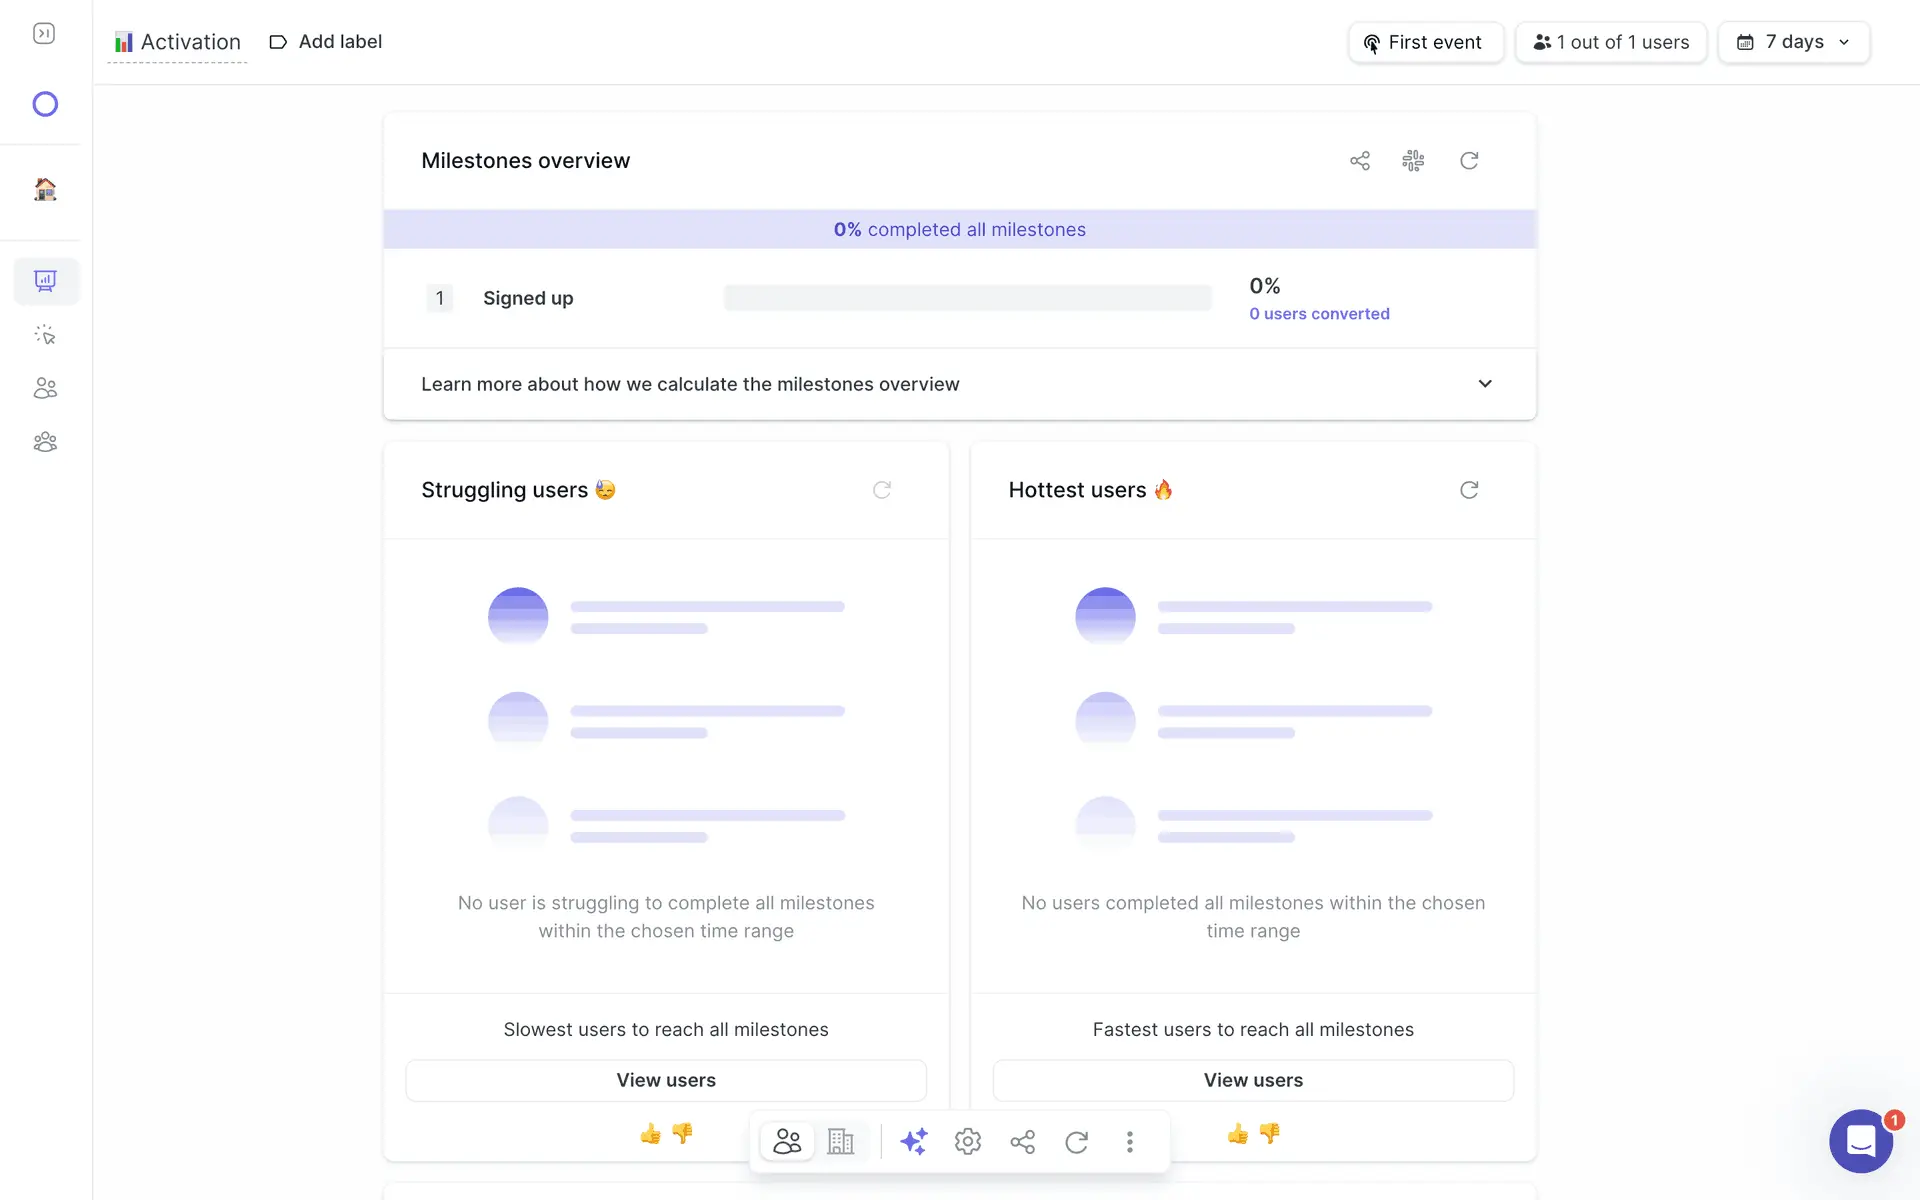Open the people section in sidebar
1920x1200 pixels.
45,388
